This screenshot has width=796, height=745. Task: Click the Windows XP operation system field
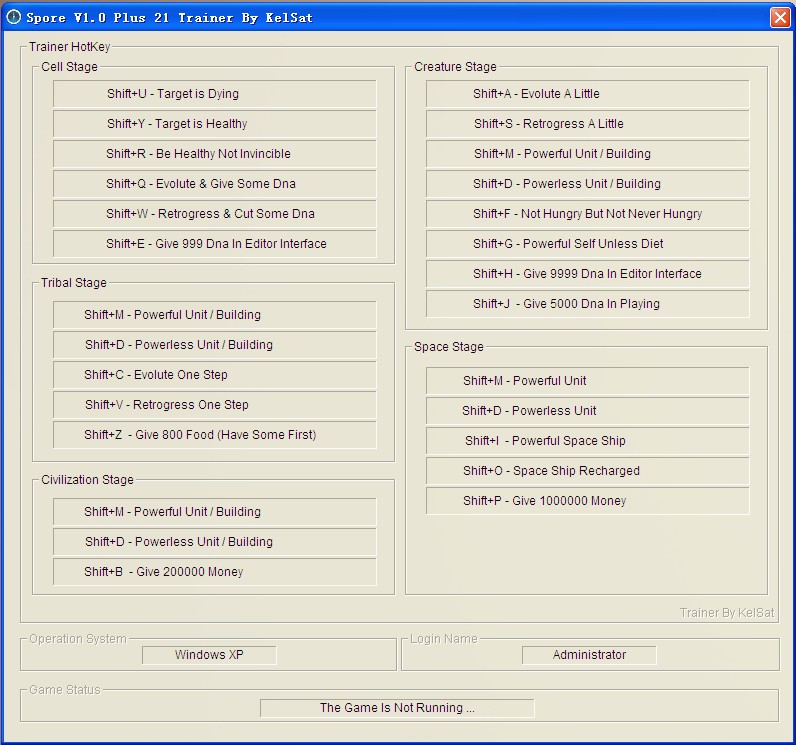click(x=209, y=655)
